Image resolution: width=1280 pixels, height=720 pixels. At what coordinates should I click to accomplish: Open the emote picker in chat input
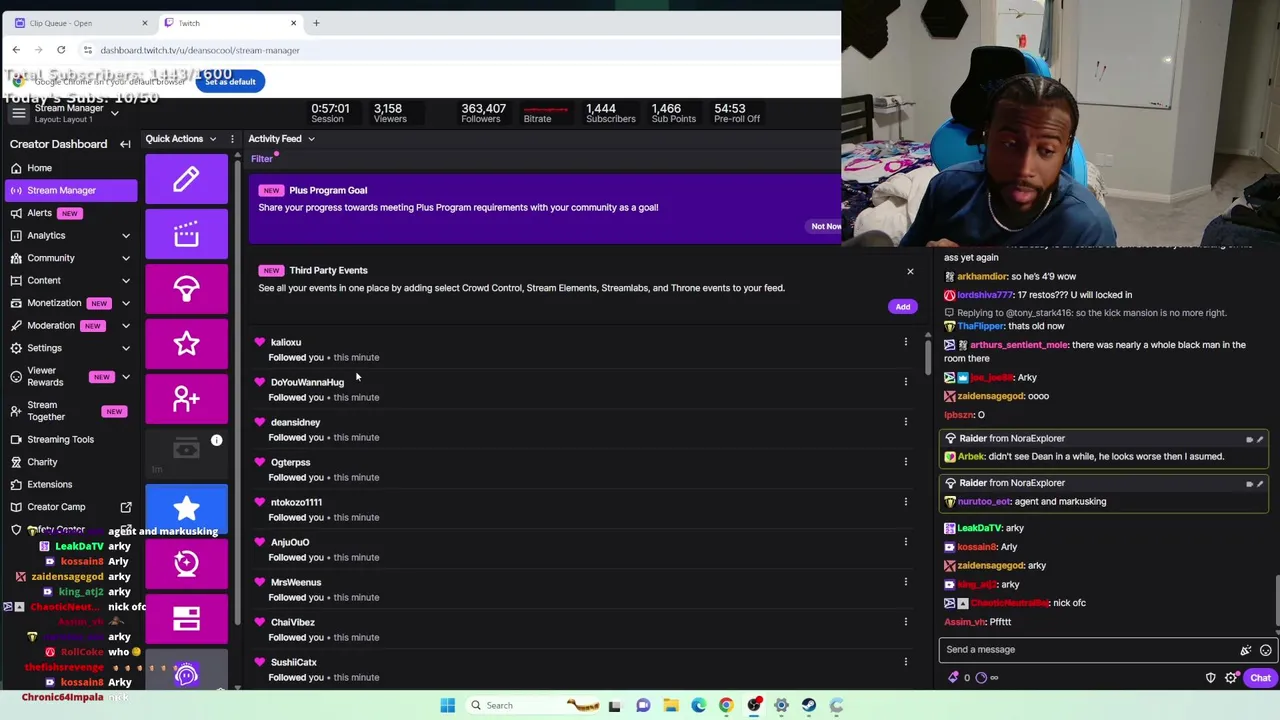(x=1265, y=650)
